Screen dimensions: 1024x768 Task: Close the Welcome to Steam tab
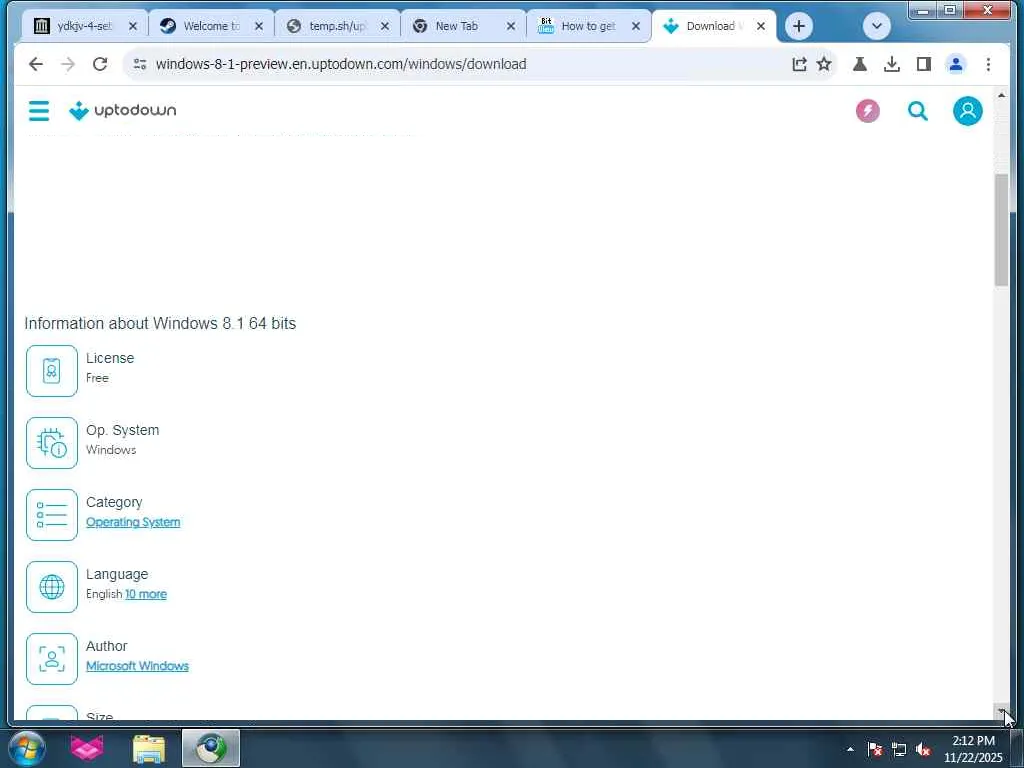[x=259, y=26]
